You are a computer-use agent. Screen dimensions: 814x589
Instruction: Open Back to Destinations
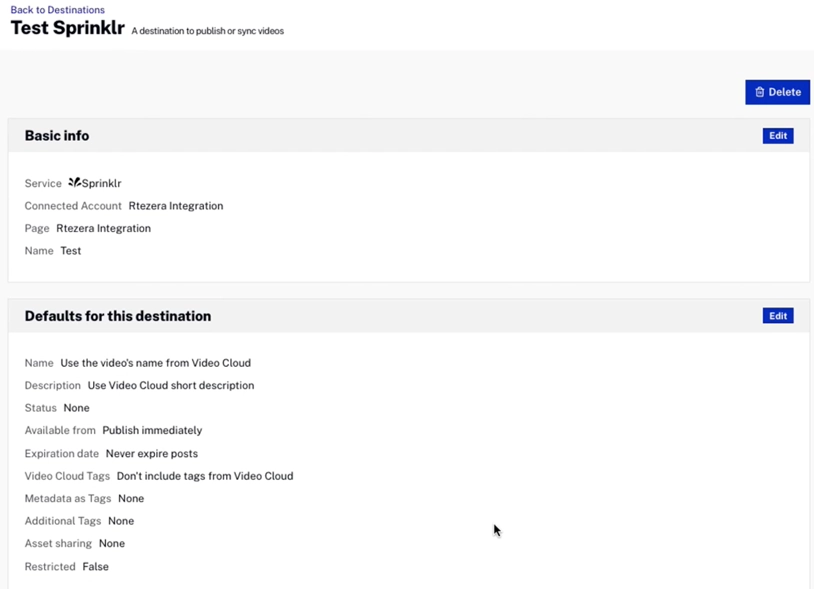click(55, 9)
